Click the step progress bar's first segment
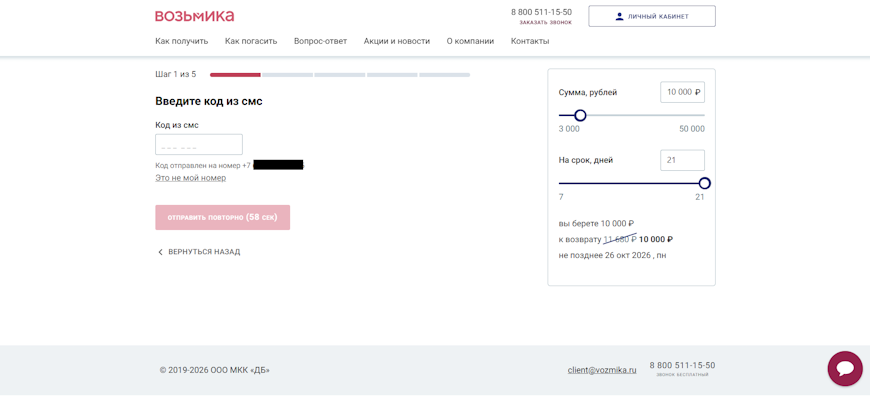The image size is (870, 399). [x=235, y=74]
